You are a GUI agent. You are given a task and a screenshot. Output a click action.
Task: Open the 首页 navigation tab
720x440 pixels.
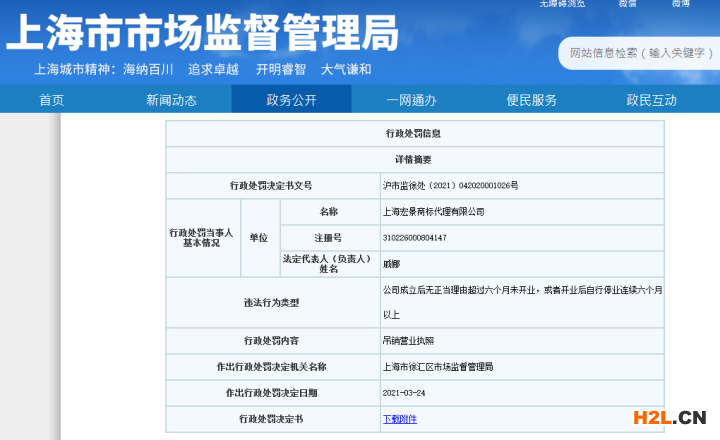51,100
